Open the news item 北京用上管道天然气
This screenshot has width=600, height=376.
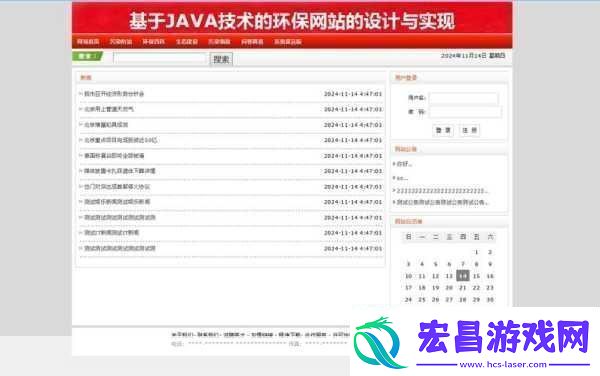[109, 109]
